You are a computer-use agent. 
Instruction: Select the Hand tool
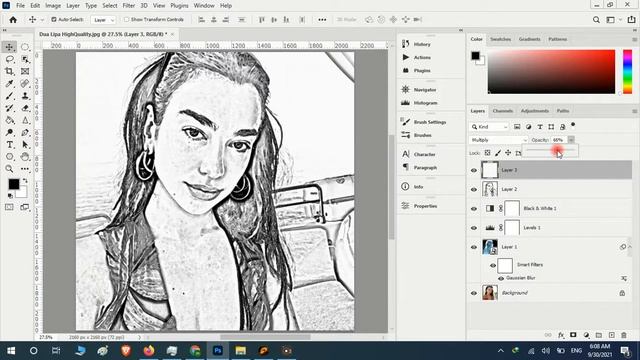[25, 157]
